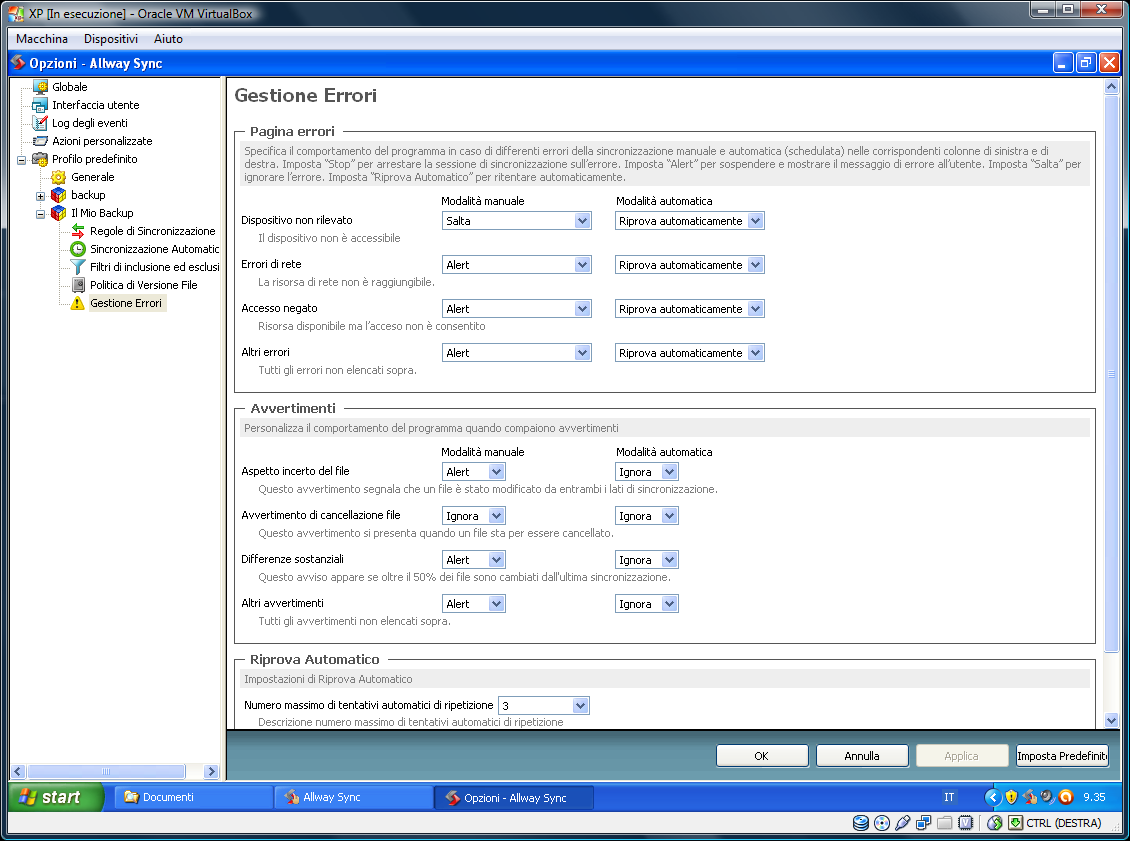This screenshot has width=1130, height=841.
Task: Click the OK button
Action: tap(762, 756)
